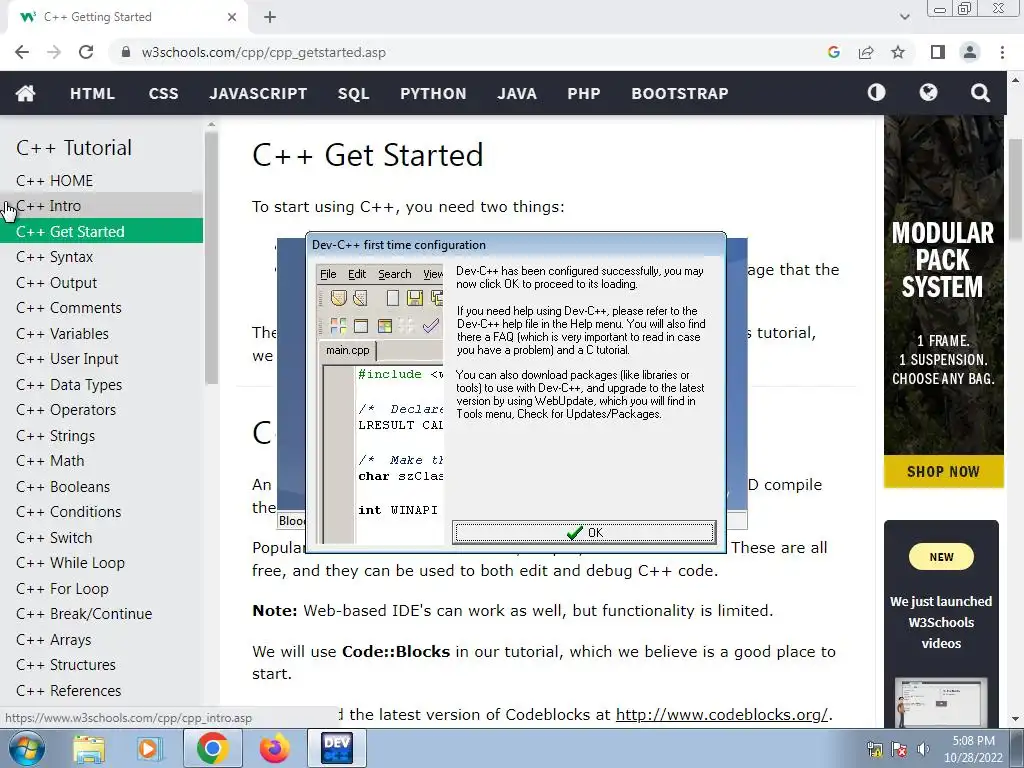Open C++ Comments sidebar link

(x=101, y=308)
